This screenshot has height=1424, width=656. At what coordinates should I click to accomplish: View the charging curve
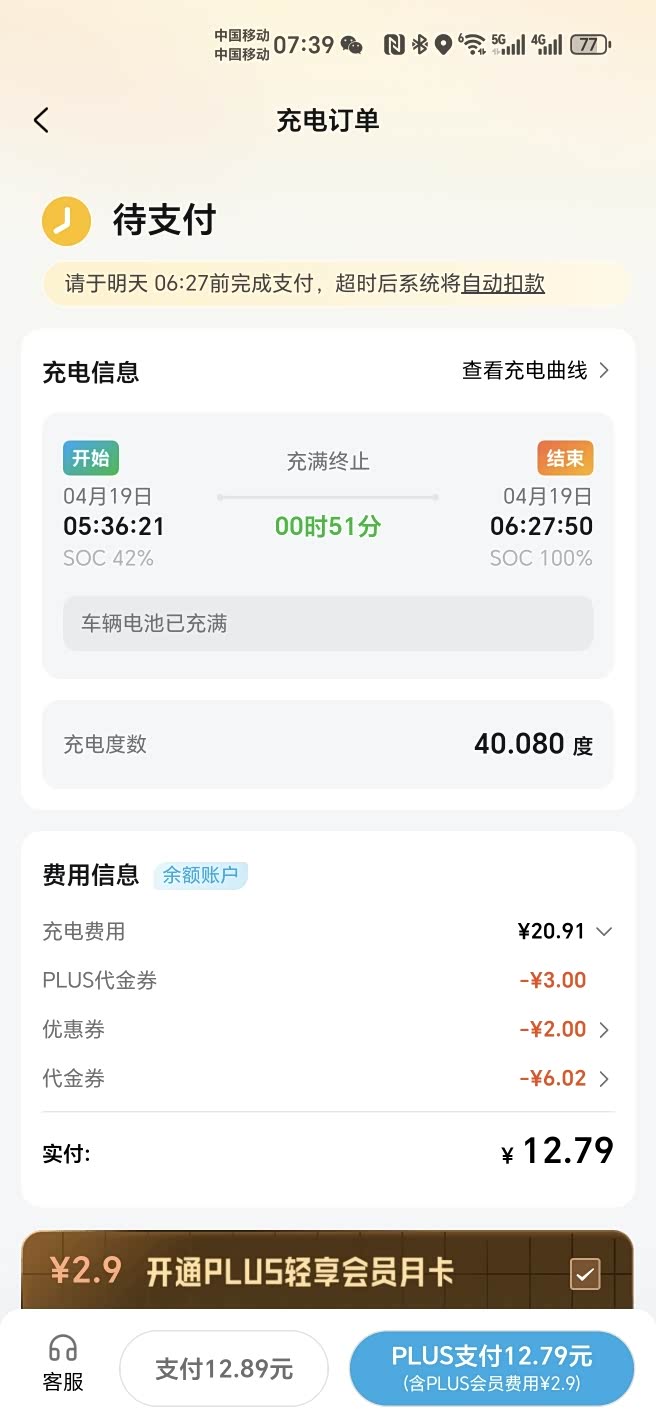[x=535, y=371]
